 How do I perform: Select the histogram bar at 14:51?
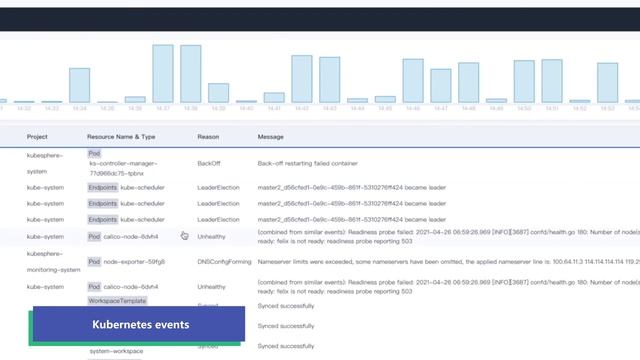552,81
